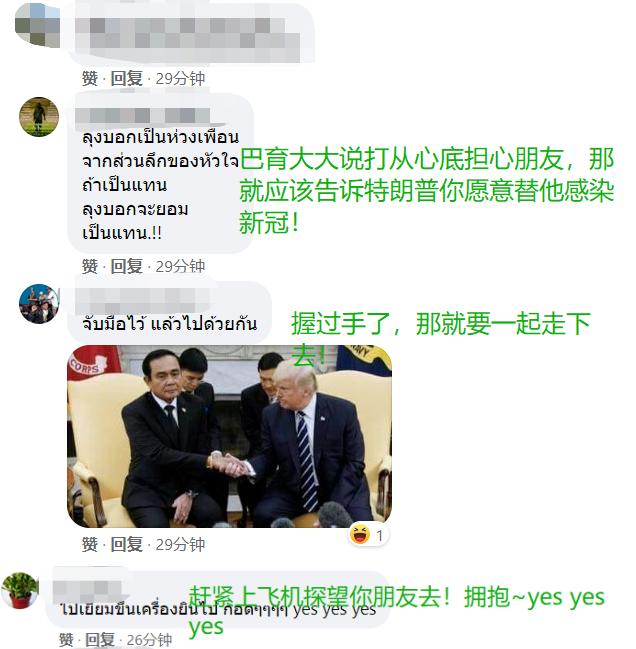
Task: Click the blurred username above ลุงบอกเป็นห่วงเพื่อน comment
Action: tap(143, 115)
